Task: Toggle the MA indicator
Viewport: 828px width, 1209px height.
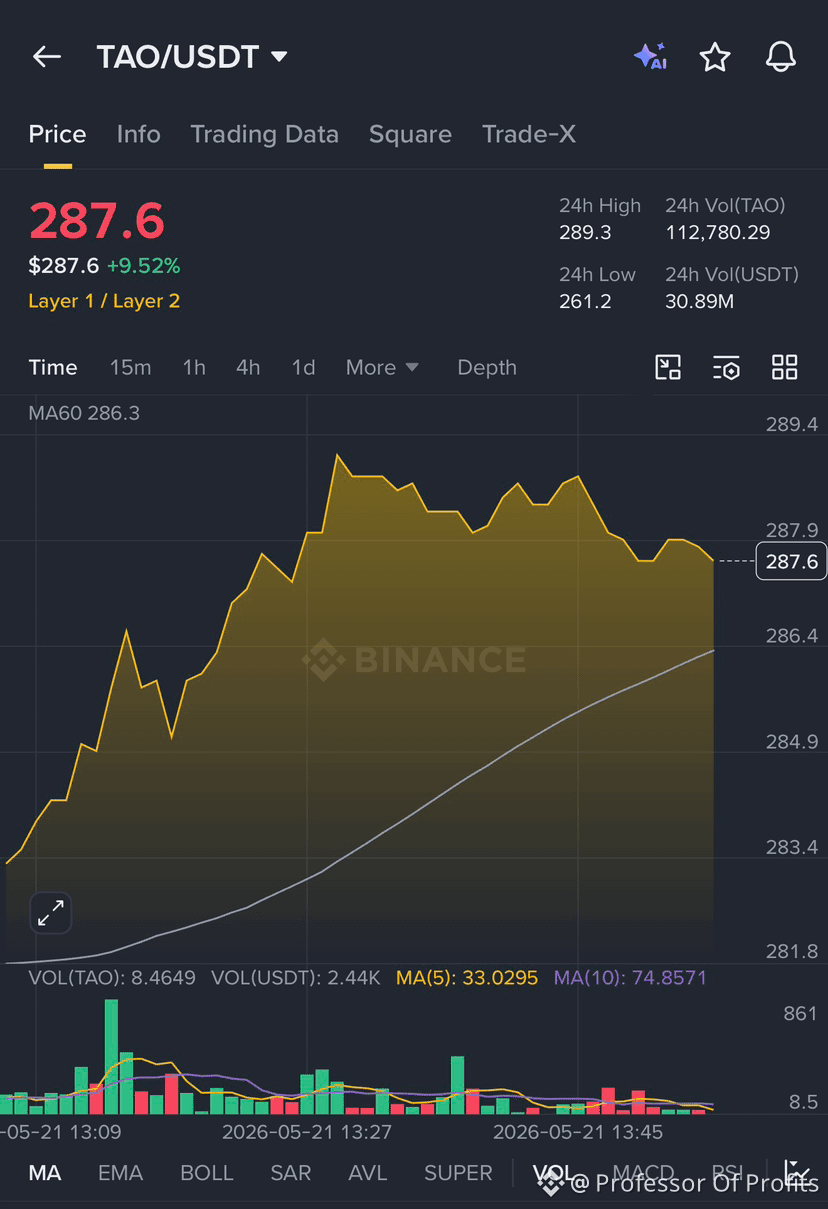Action: tap(44, 1172)
